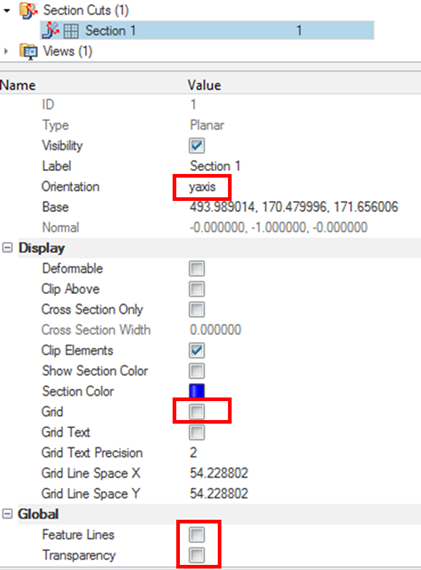
Task: Enable Show Section Color checkbox
Action: pyautogui.click(x=197, y=371)
